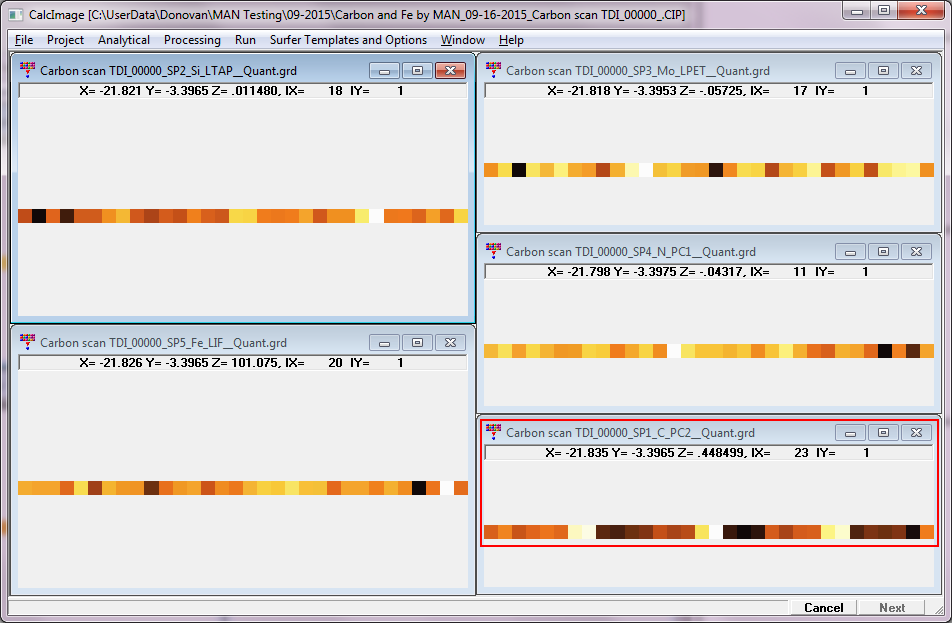Maximize the Fe_LIF quant child window
The image size is (952, 623).
[x=417, y=343]
